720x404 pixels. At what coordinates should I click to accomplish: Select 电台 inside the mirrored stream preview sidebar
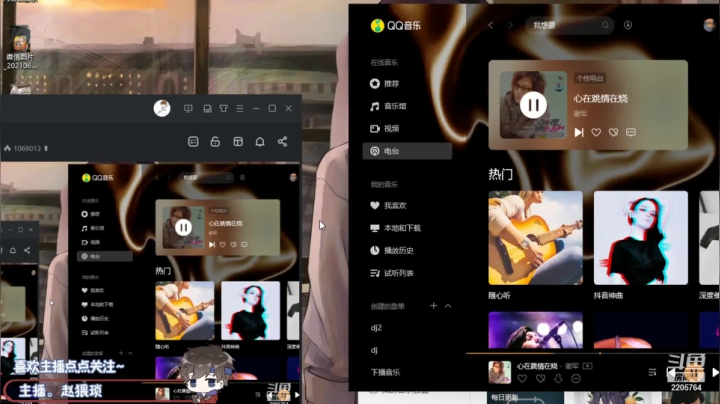(105, 256)
